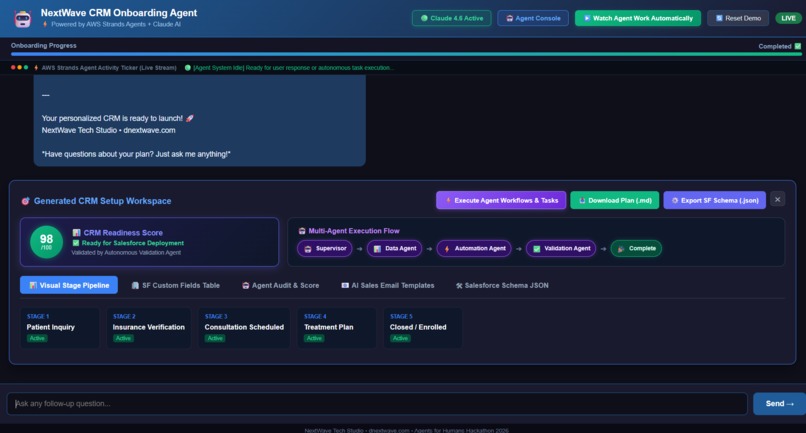This screenshot has height=433, width=806.
Task: Select the Data Agent node
Action: [x=394, y=248]
